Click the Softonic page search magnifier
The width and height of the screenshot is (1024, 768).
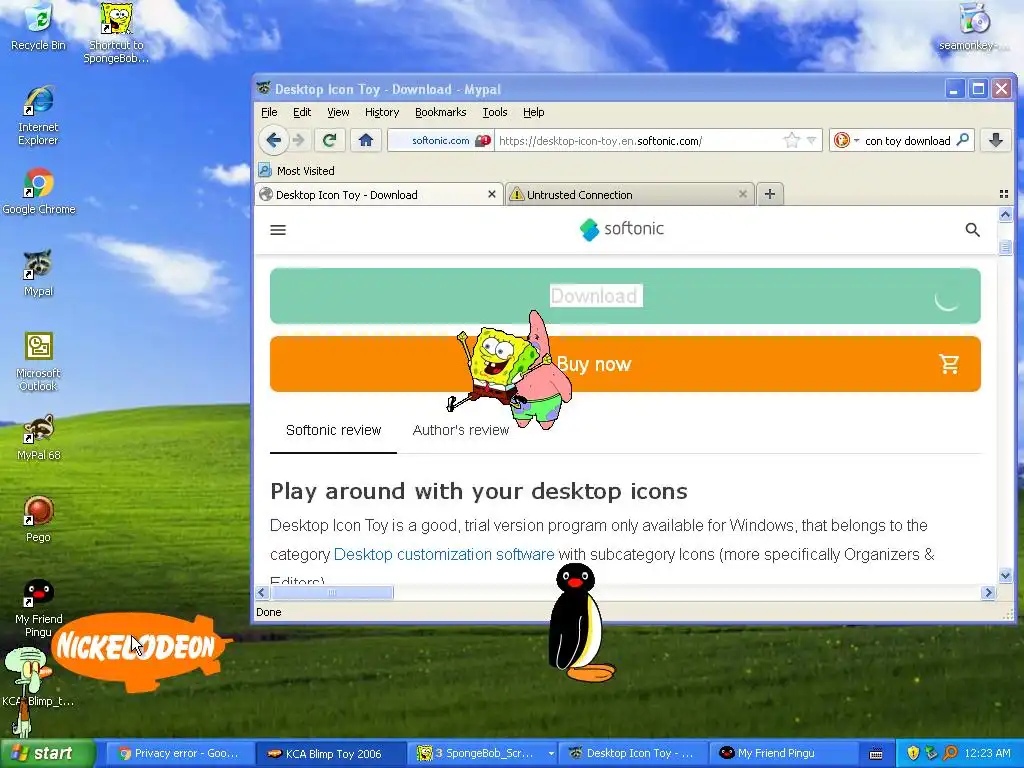(x=972, y=230)
